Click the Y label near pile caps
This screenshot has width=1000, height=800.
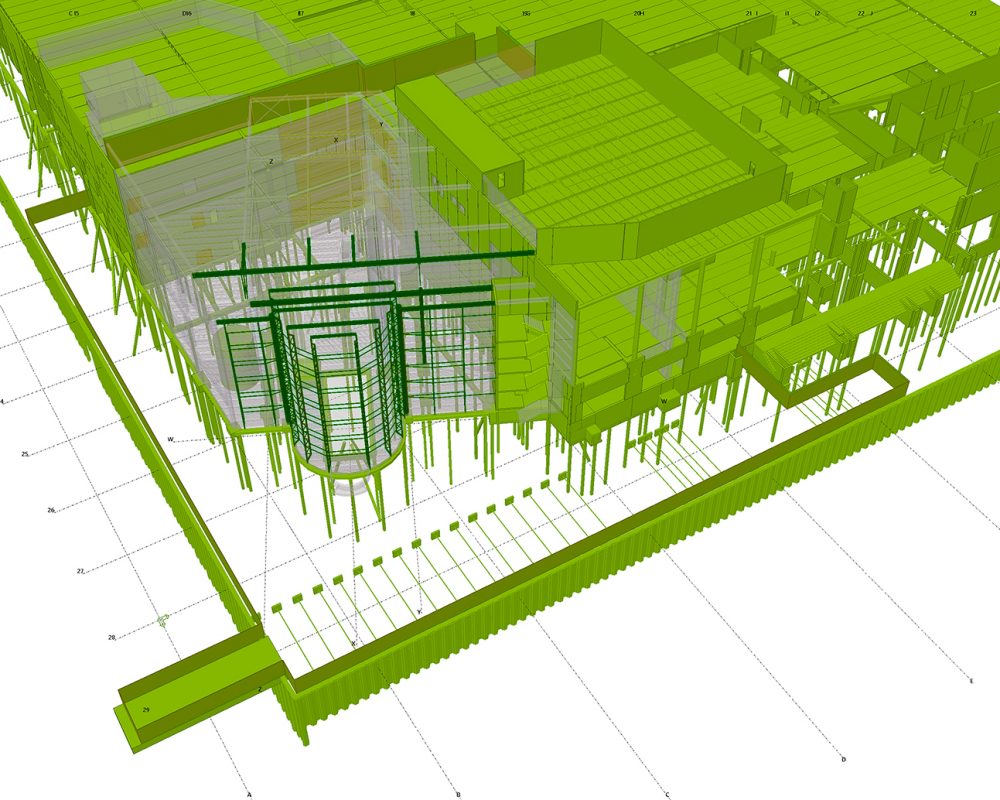tap(418, 612)
